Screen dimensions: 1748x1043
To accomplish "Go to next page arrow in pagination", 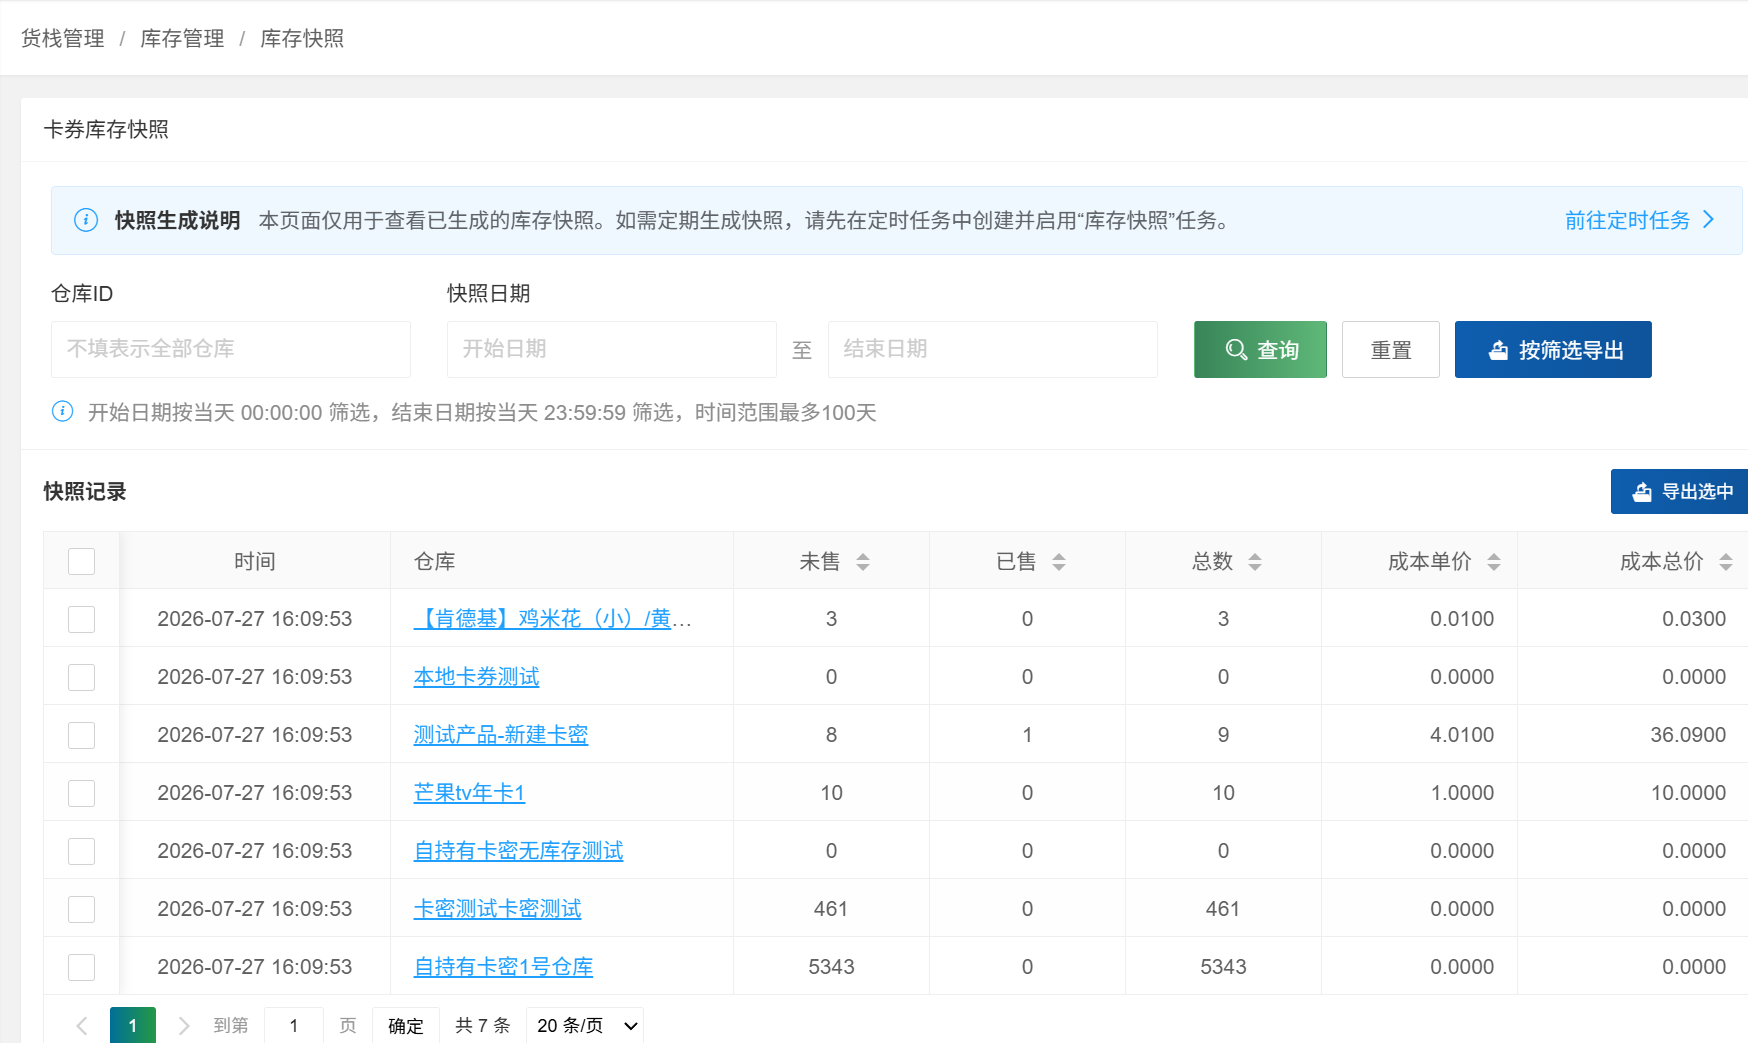I will 184,1025.
